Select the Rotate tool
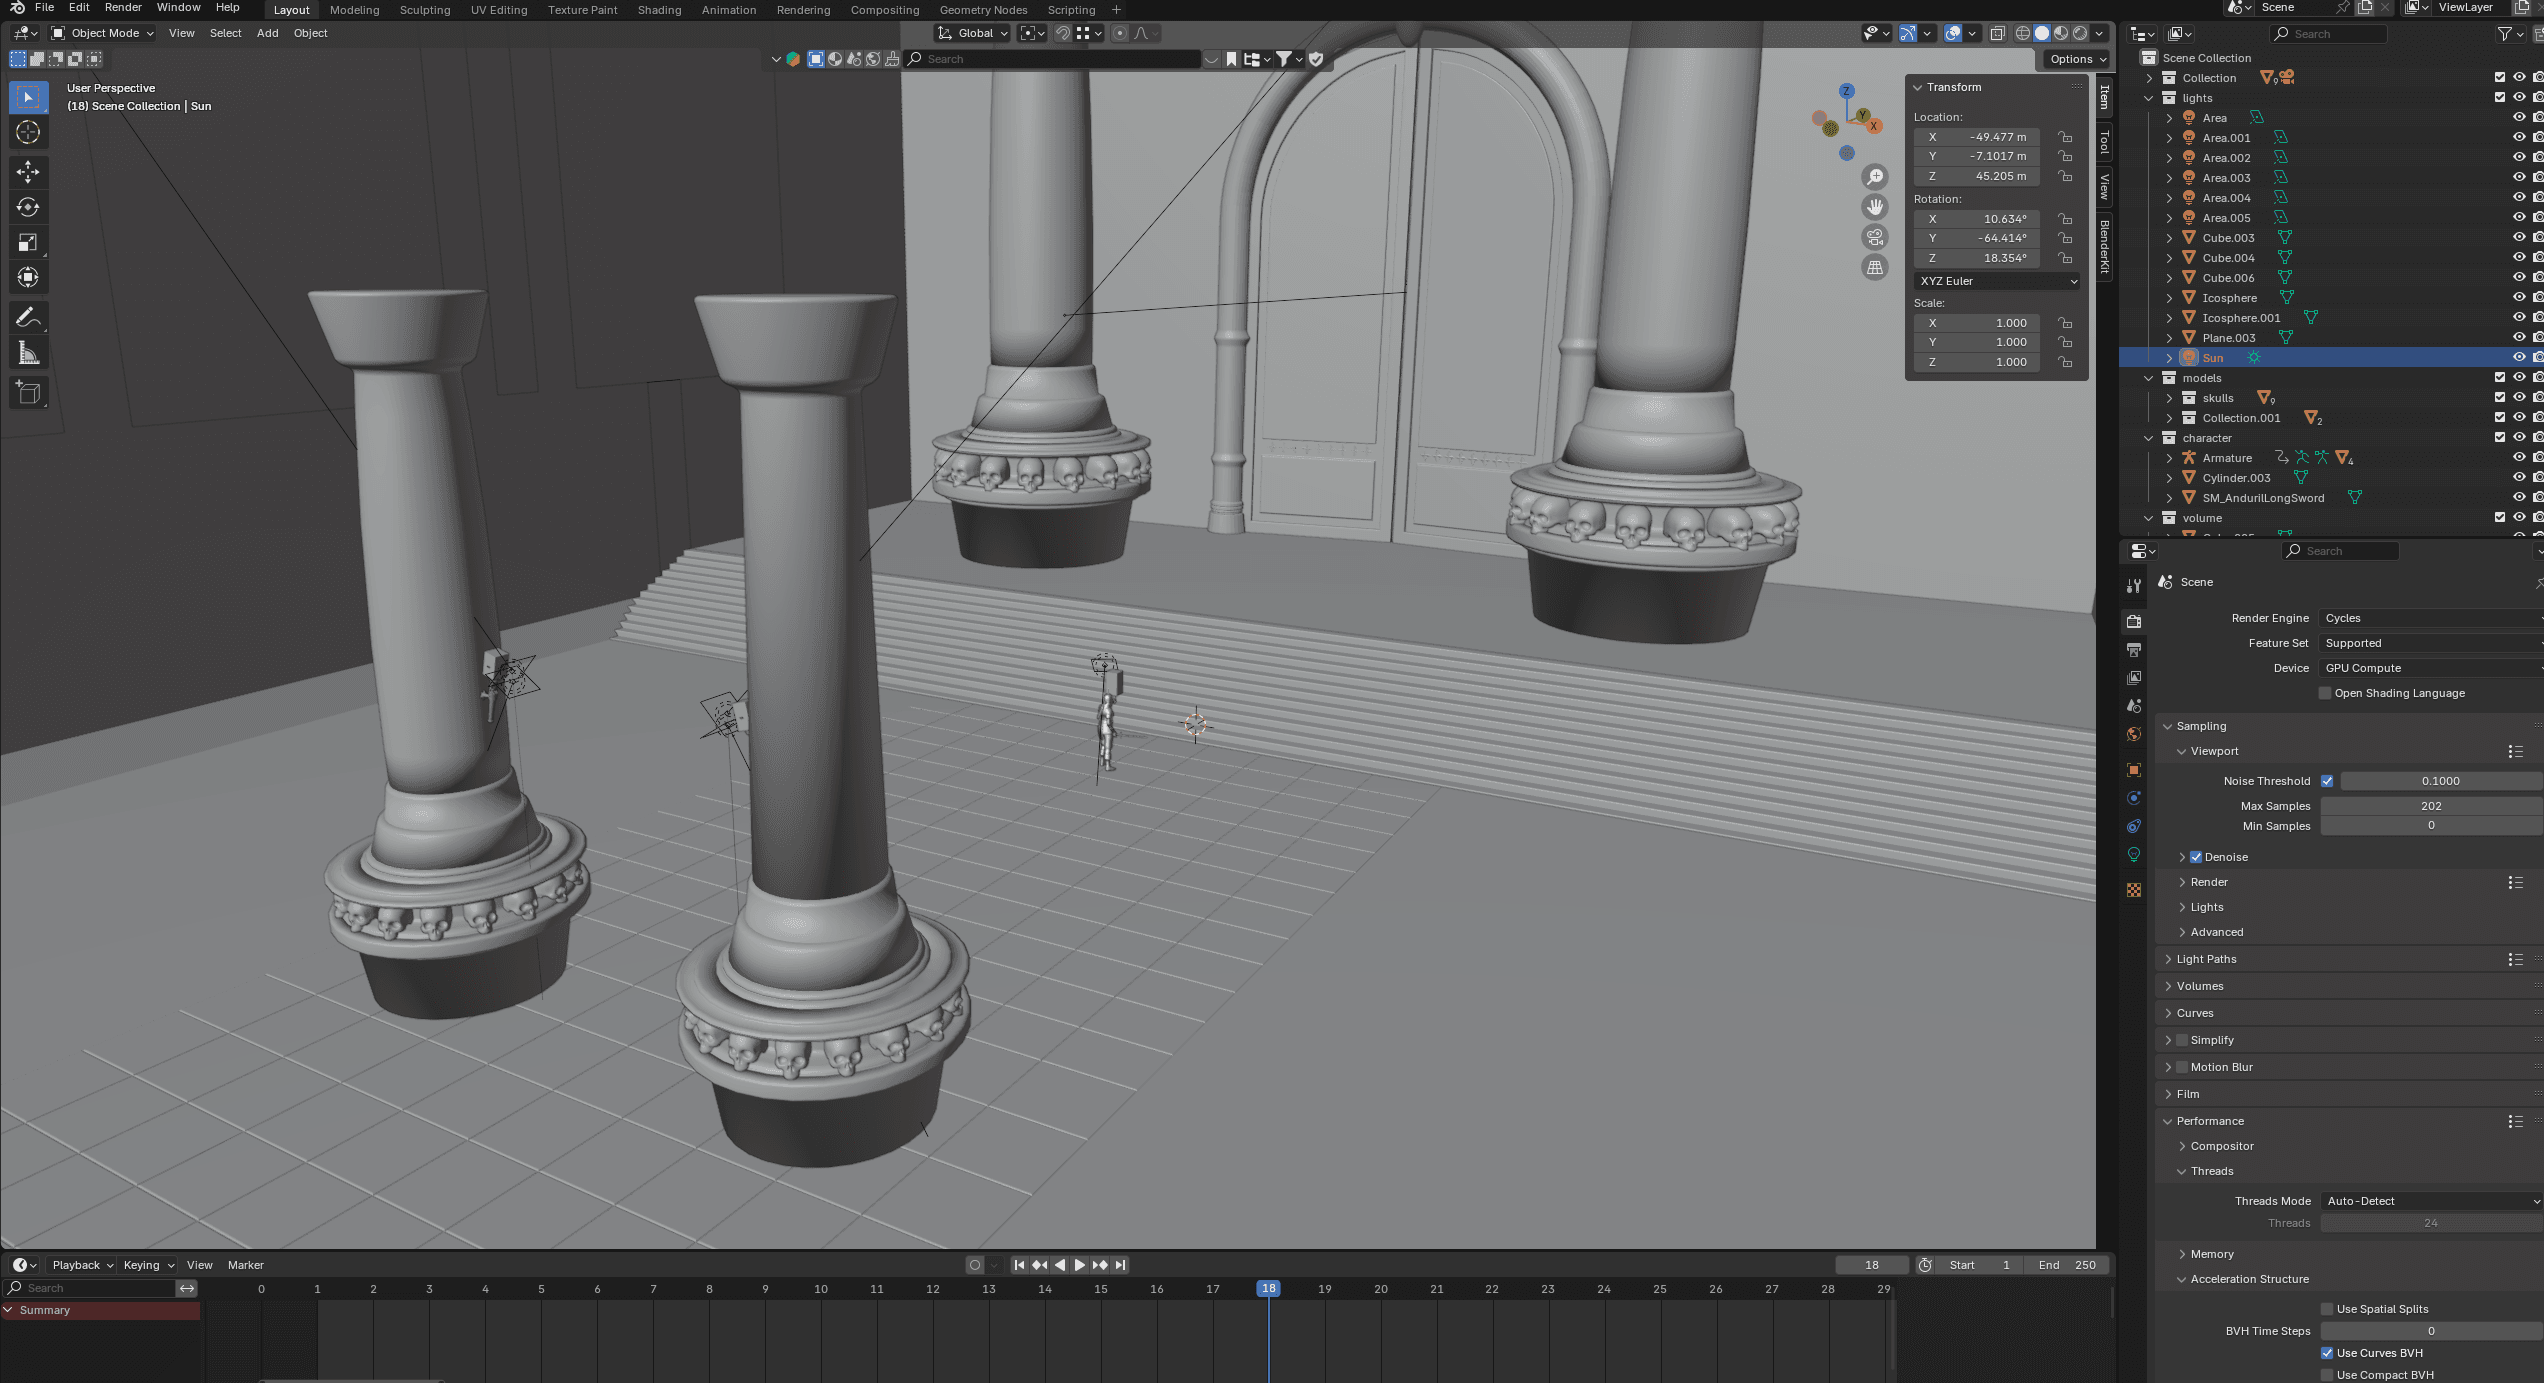The width and height of the screenshot is (2544, 1383). [x=28, y=207]
